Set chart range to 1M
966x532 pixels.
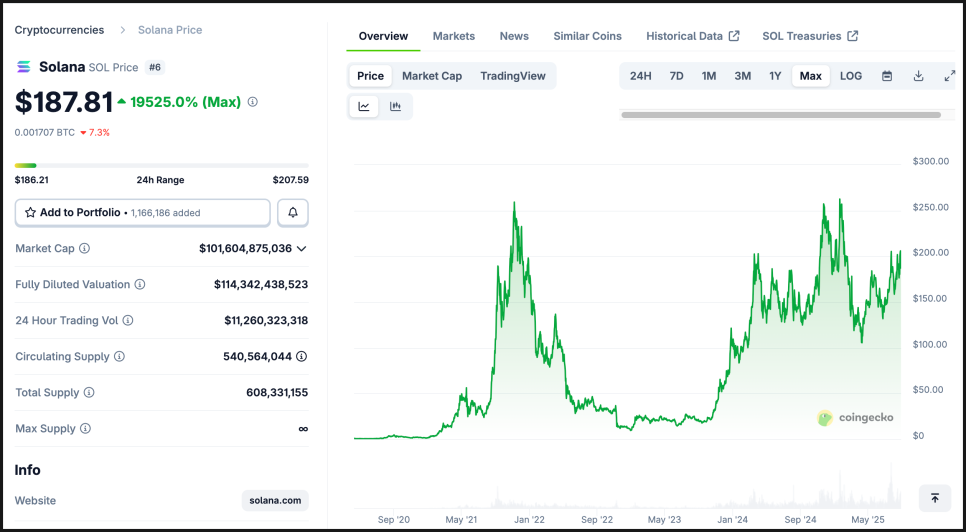pyautogui.click(x=709, y=76)
